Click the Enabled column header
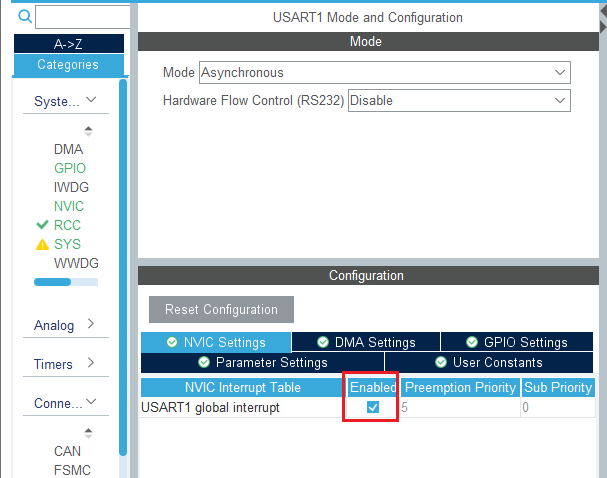Image resolution: width=607 pixels, height=478 pixels. coord(373,387)
